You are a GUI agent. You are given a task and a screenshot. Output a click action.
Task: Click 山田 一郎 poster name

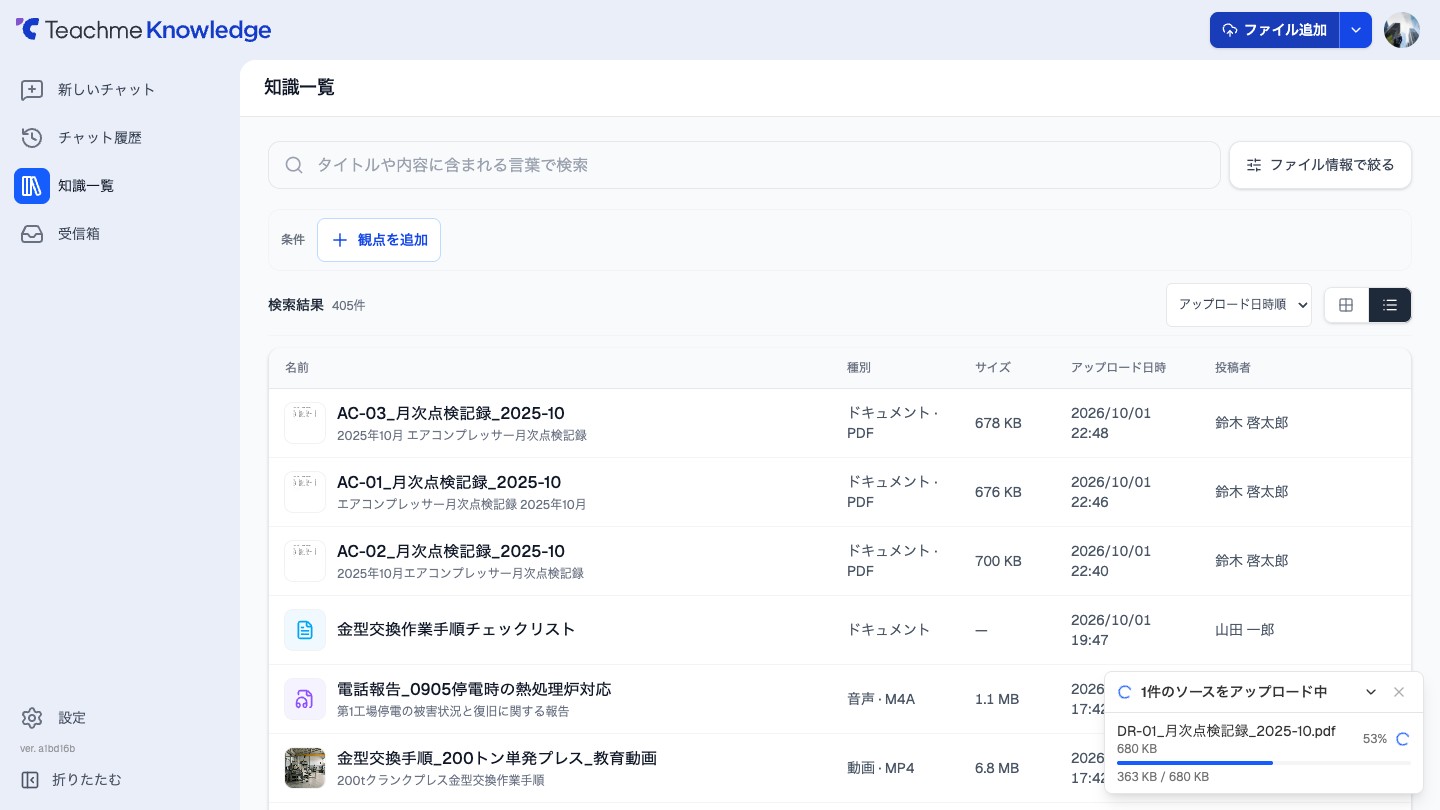(x=1245, y=630)
